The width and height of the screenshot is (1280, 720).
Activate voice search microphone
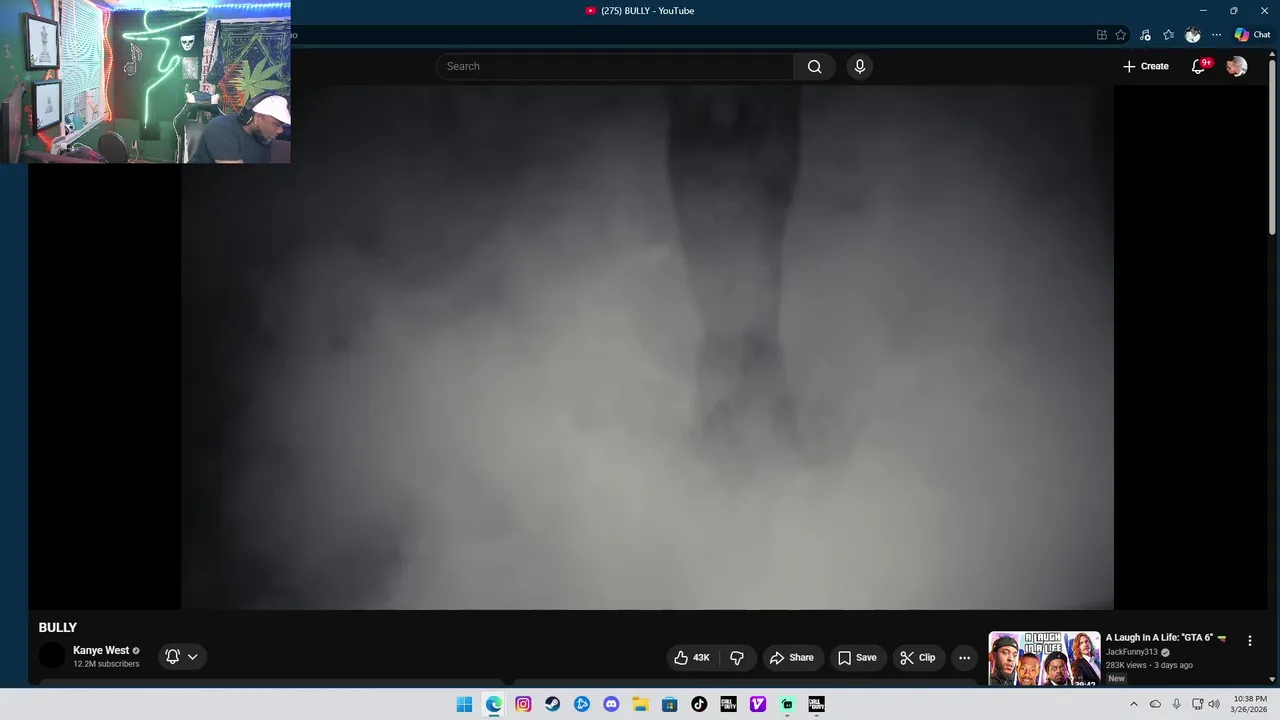click(860, 67)
